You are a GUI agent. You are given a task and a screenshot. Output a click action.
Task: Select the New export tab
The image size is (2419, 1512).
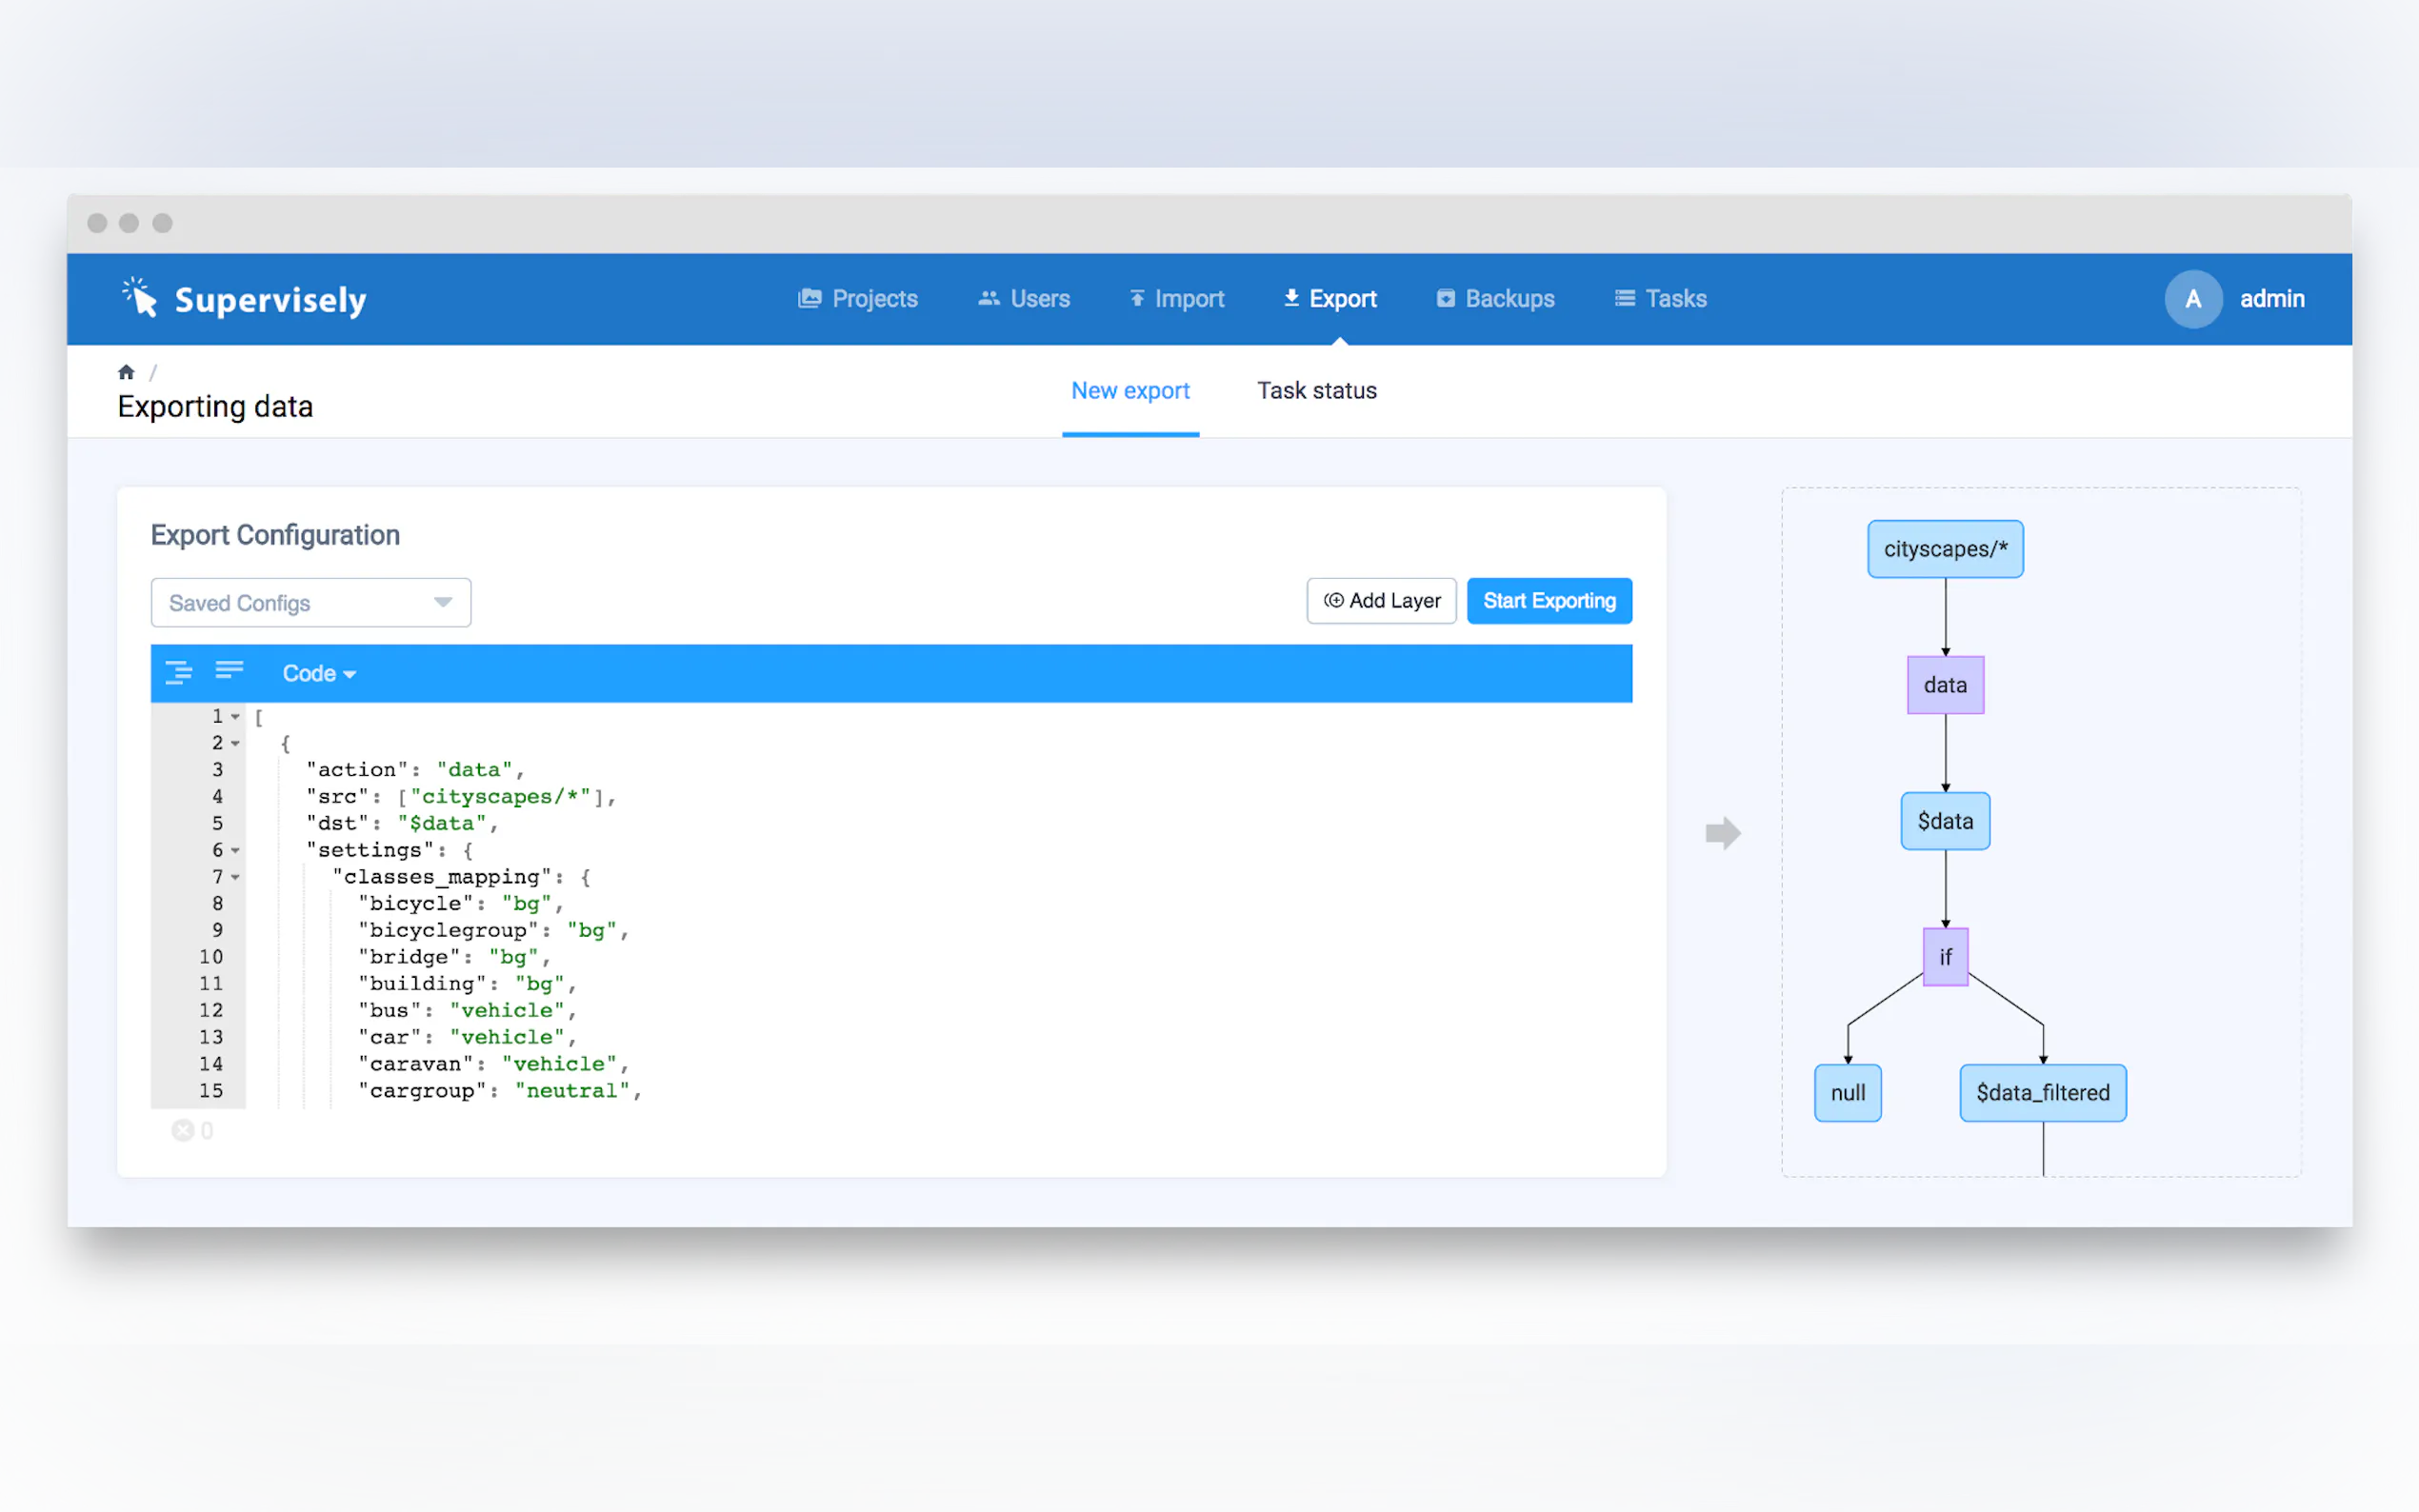[x=1130, y=391]
